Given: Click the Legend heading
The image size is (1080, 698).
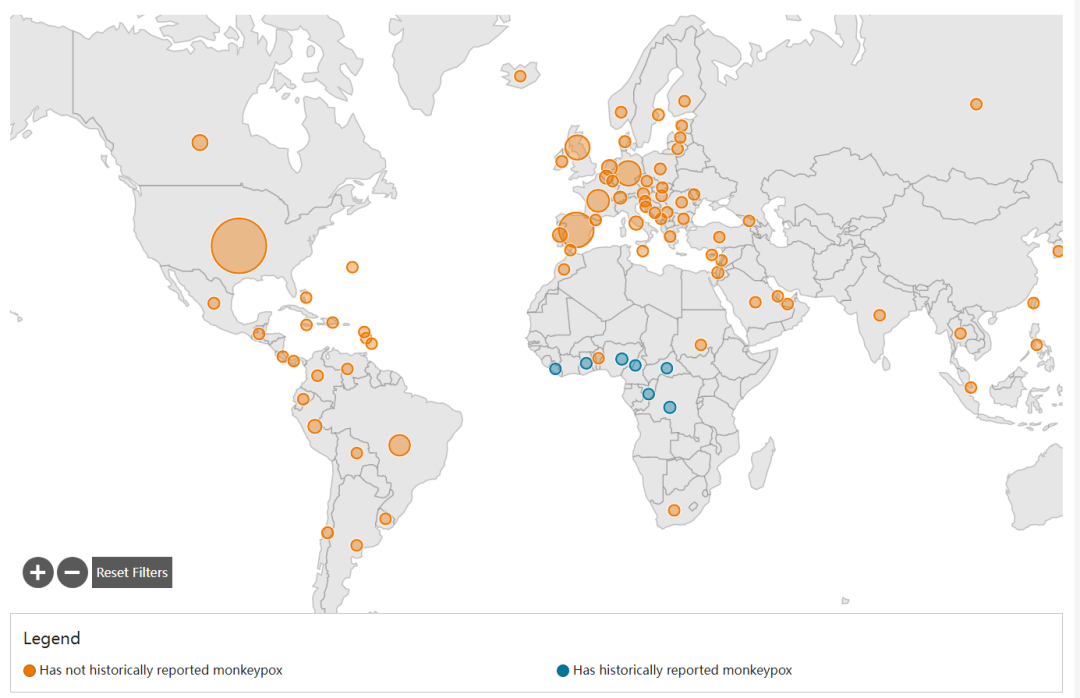Looking at the screenshot, I should coord(52,638).
